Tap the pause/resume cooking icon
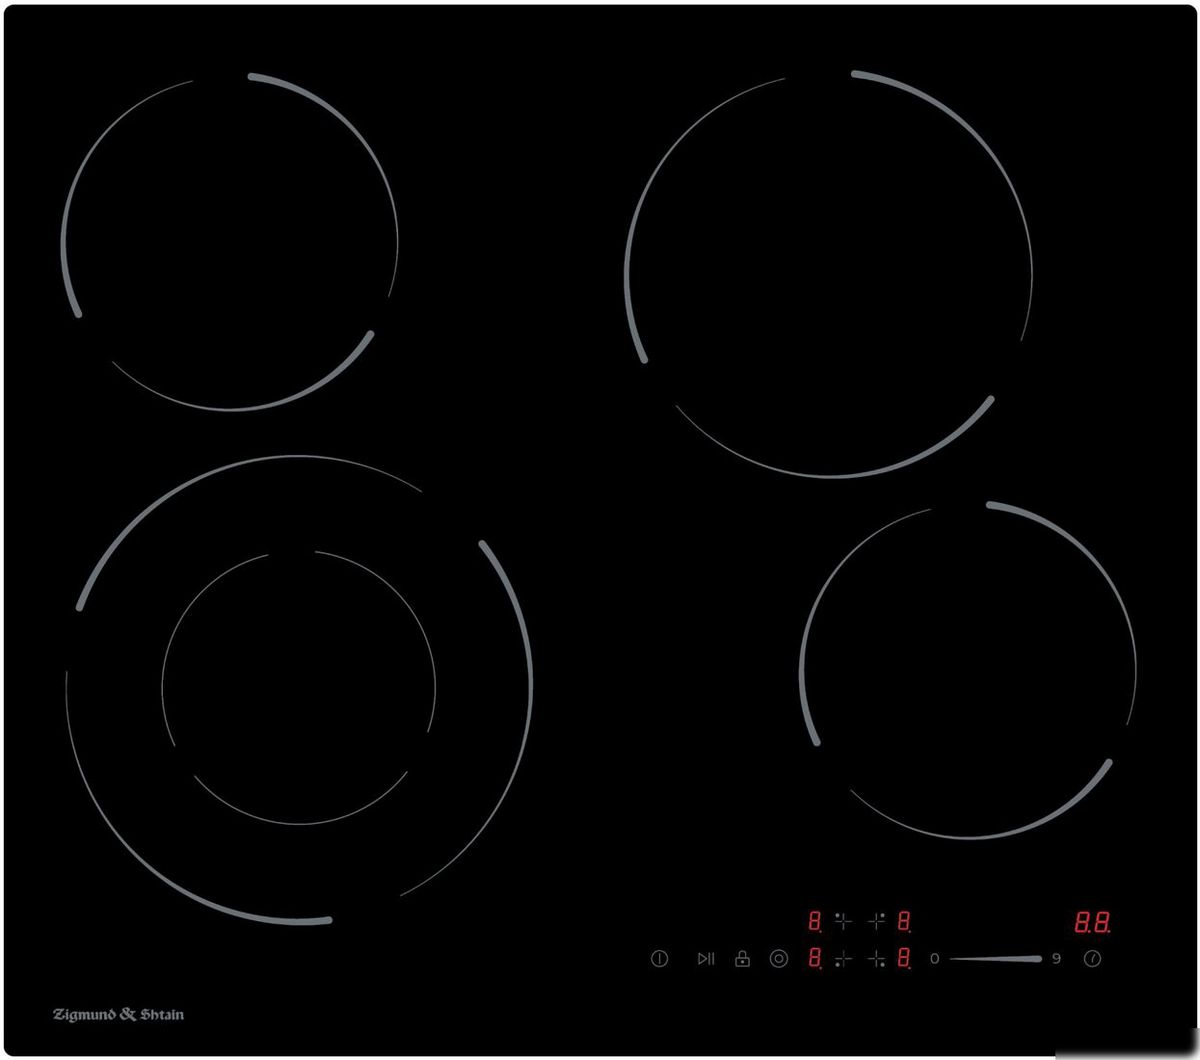1200x1060 pixels. click(x=706, y=959)
